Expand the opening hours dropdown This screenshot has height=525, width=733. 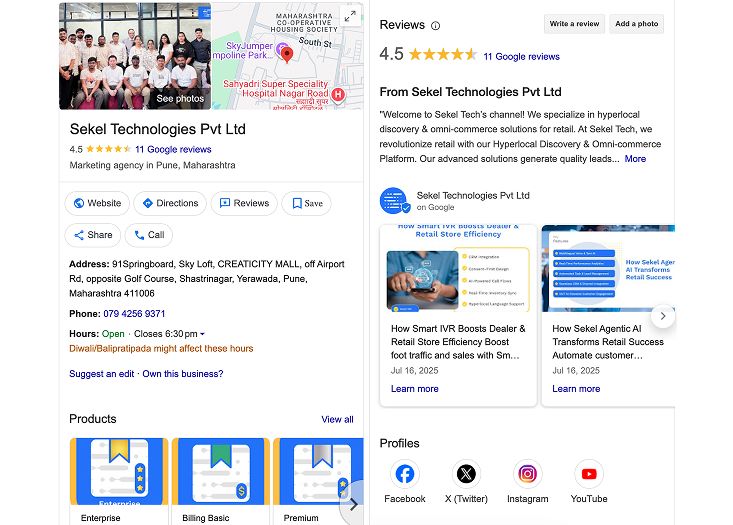(202, 334)
